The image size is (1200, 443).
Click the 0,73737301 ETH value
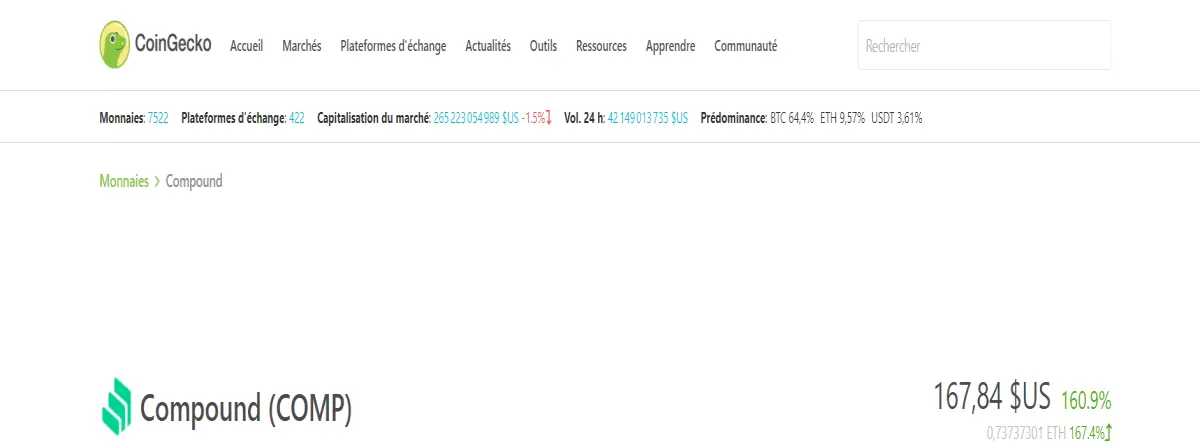pos(1026,433)
